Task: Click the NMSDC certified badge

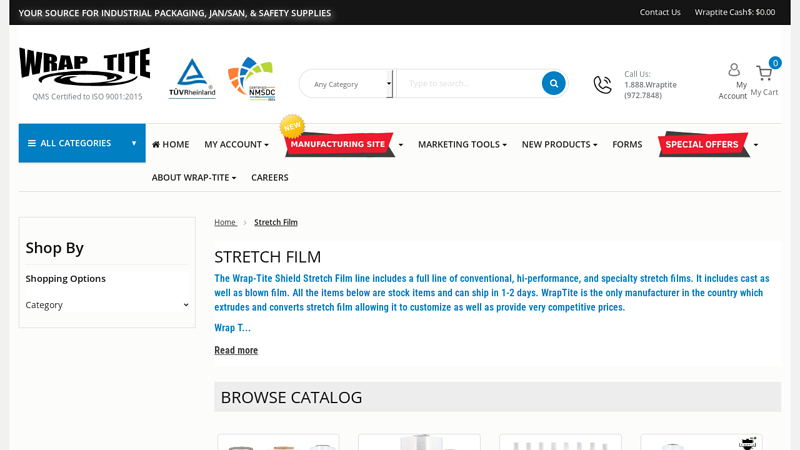Action: click(252, 79)
